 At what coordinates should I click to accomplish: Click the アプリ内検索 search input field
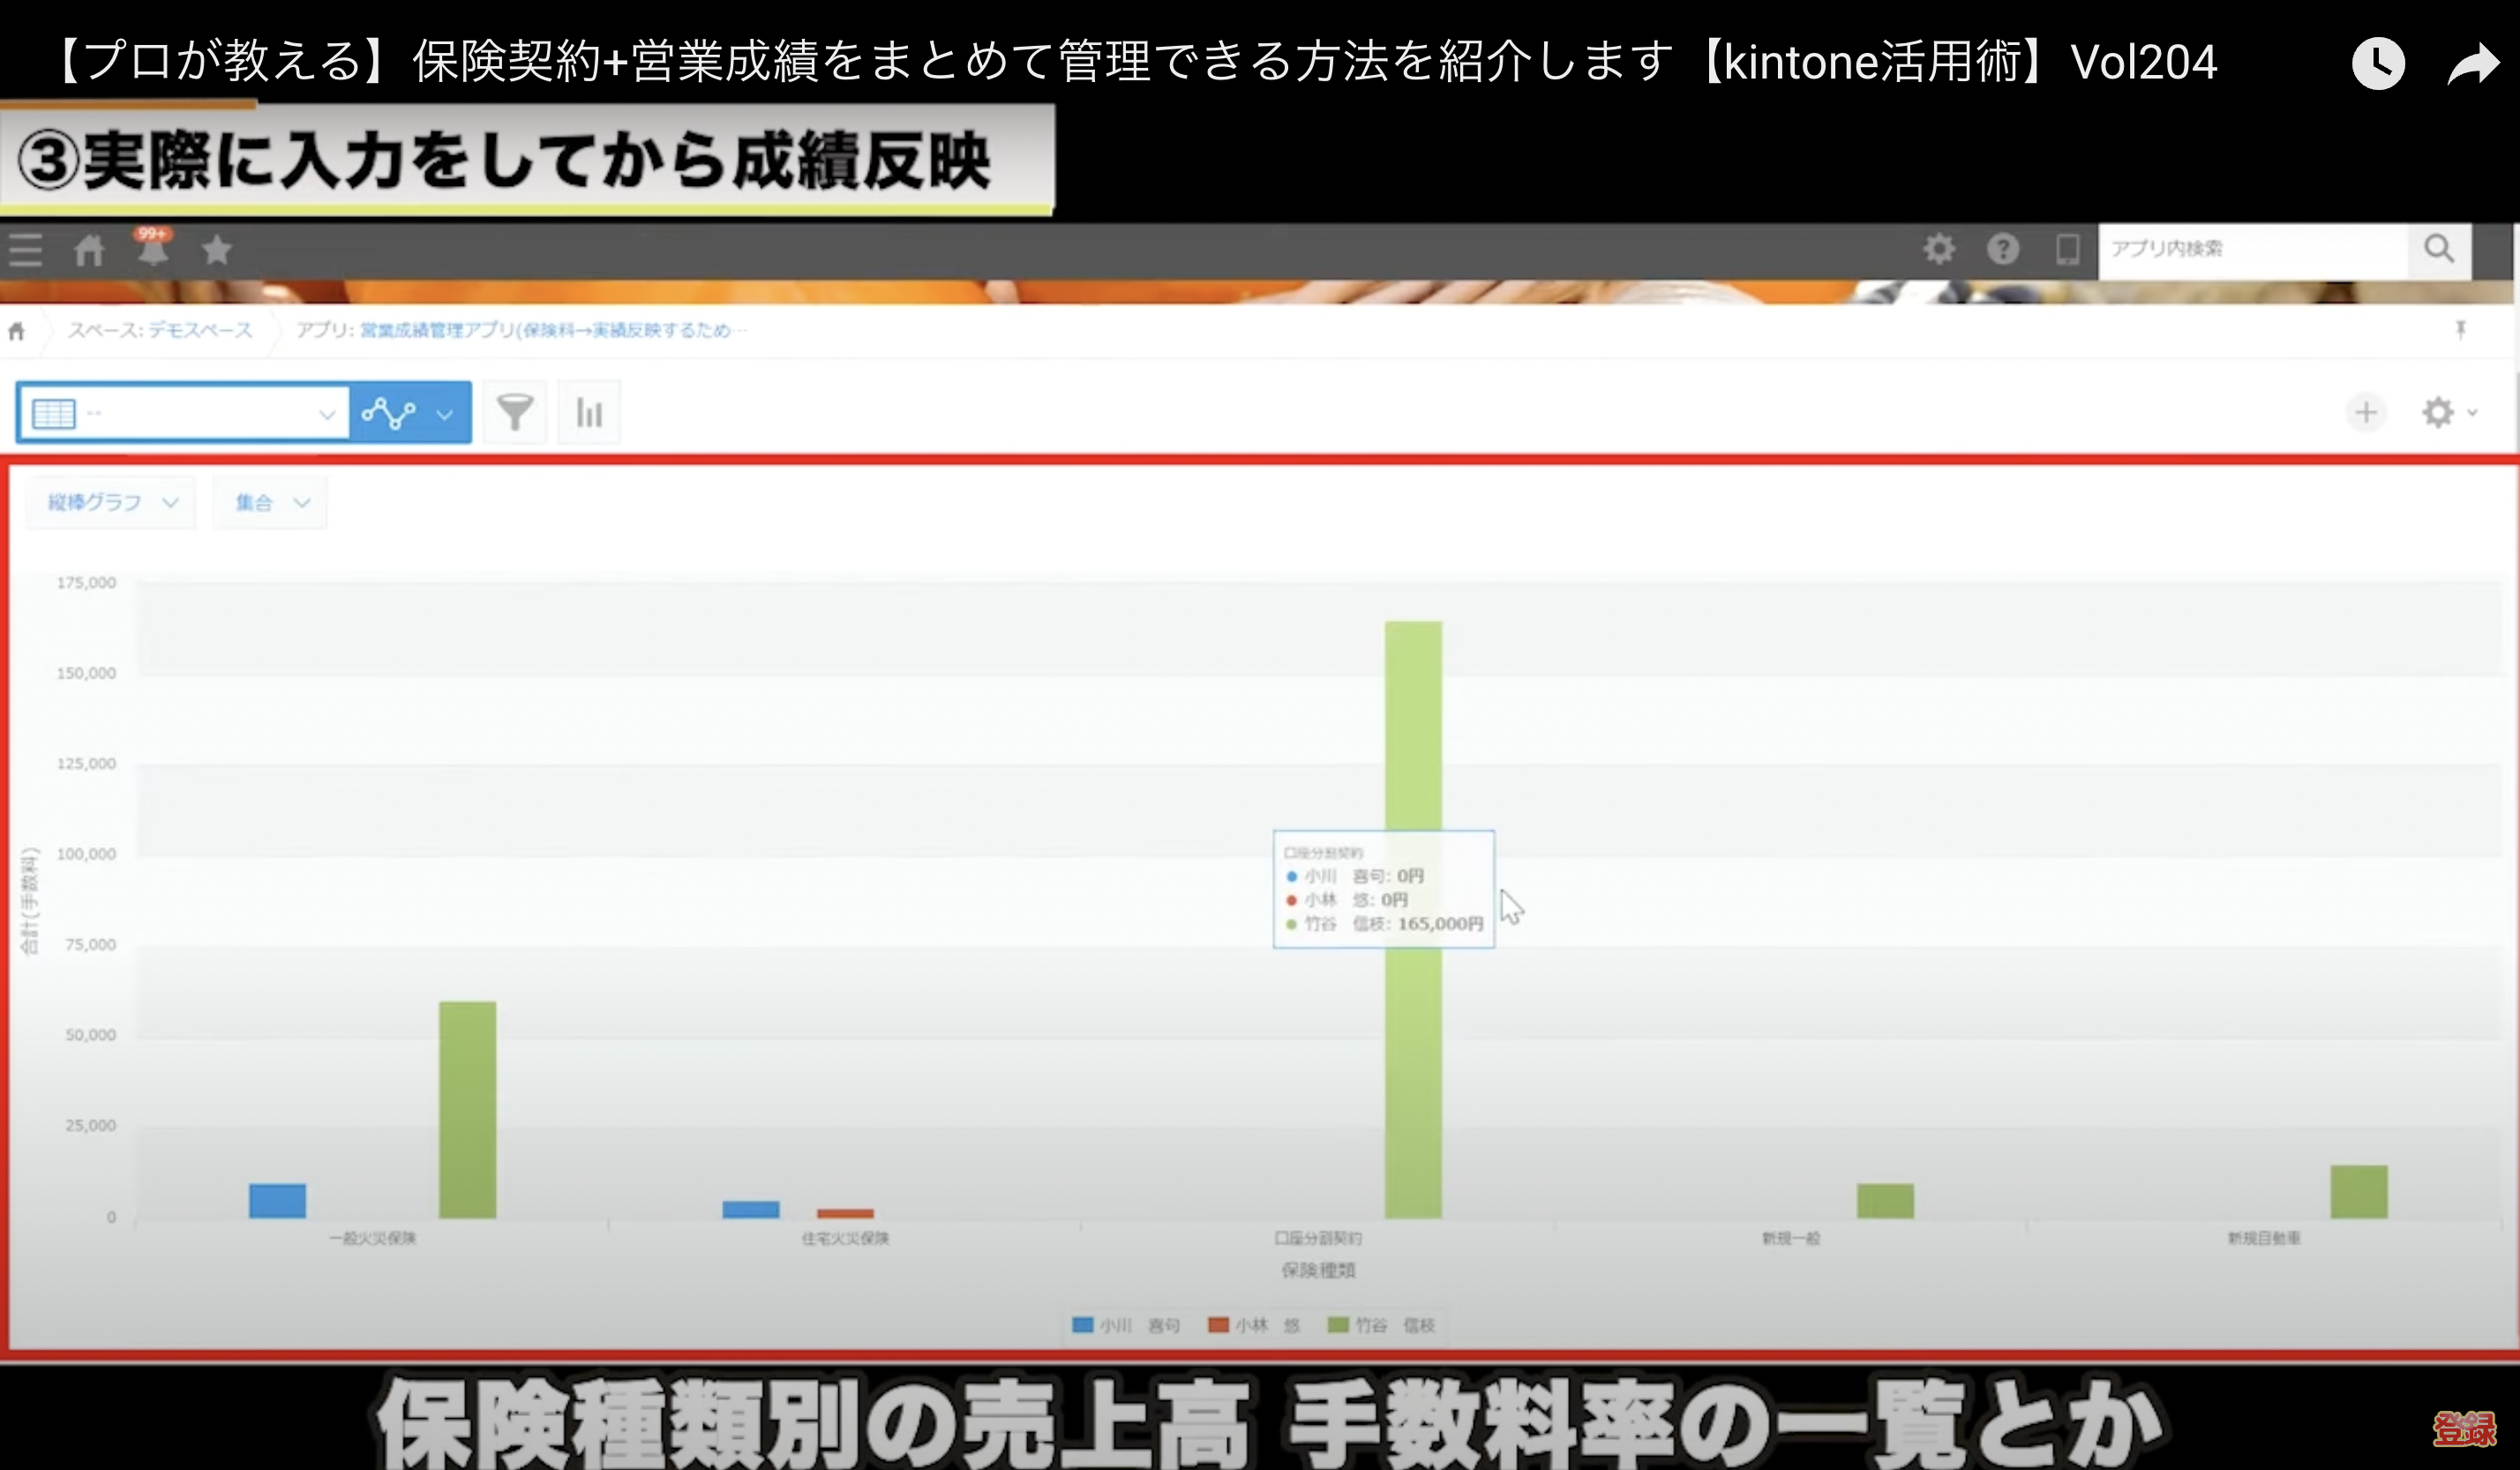point(2252,249)
